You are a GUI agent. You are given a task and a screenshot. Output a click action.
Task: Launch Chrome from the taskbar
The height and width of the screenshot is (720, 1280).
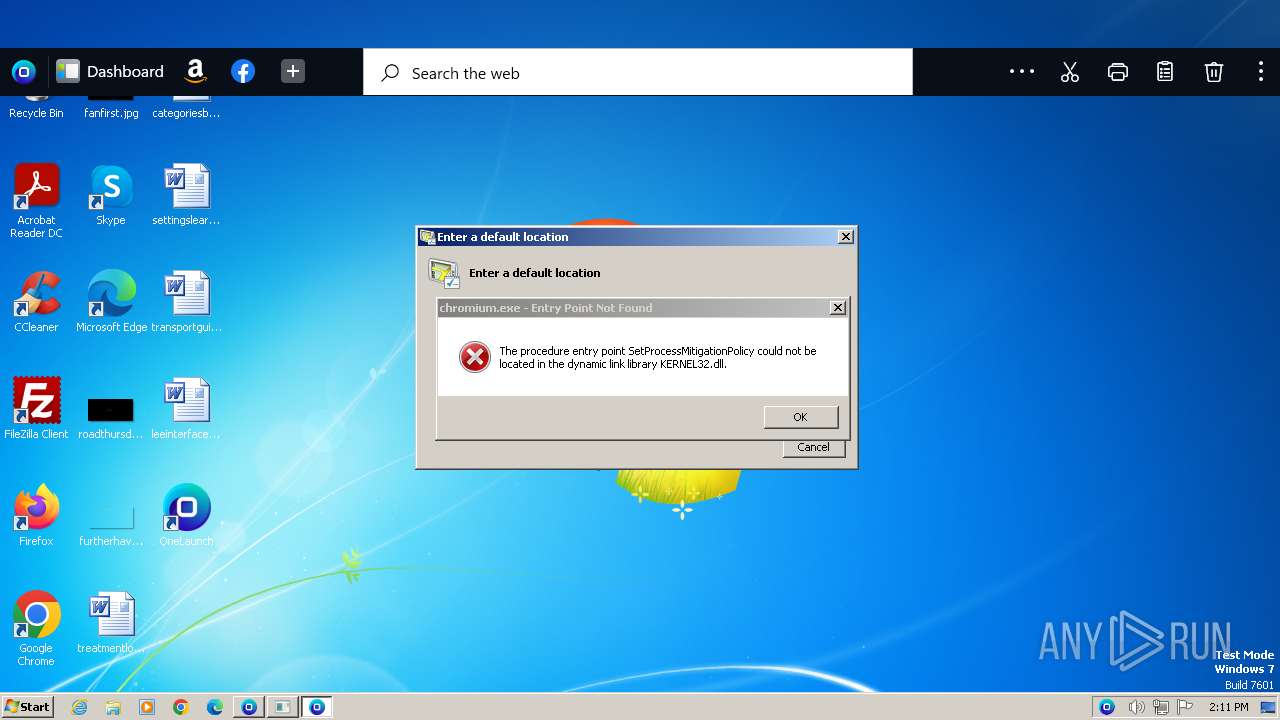point(181,707)
